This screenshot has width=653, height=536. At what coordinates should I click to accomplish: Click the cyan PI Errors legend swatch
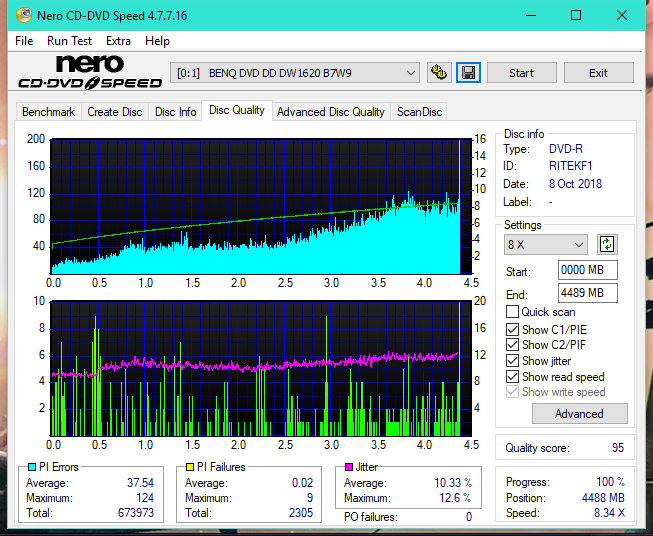32,467
